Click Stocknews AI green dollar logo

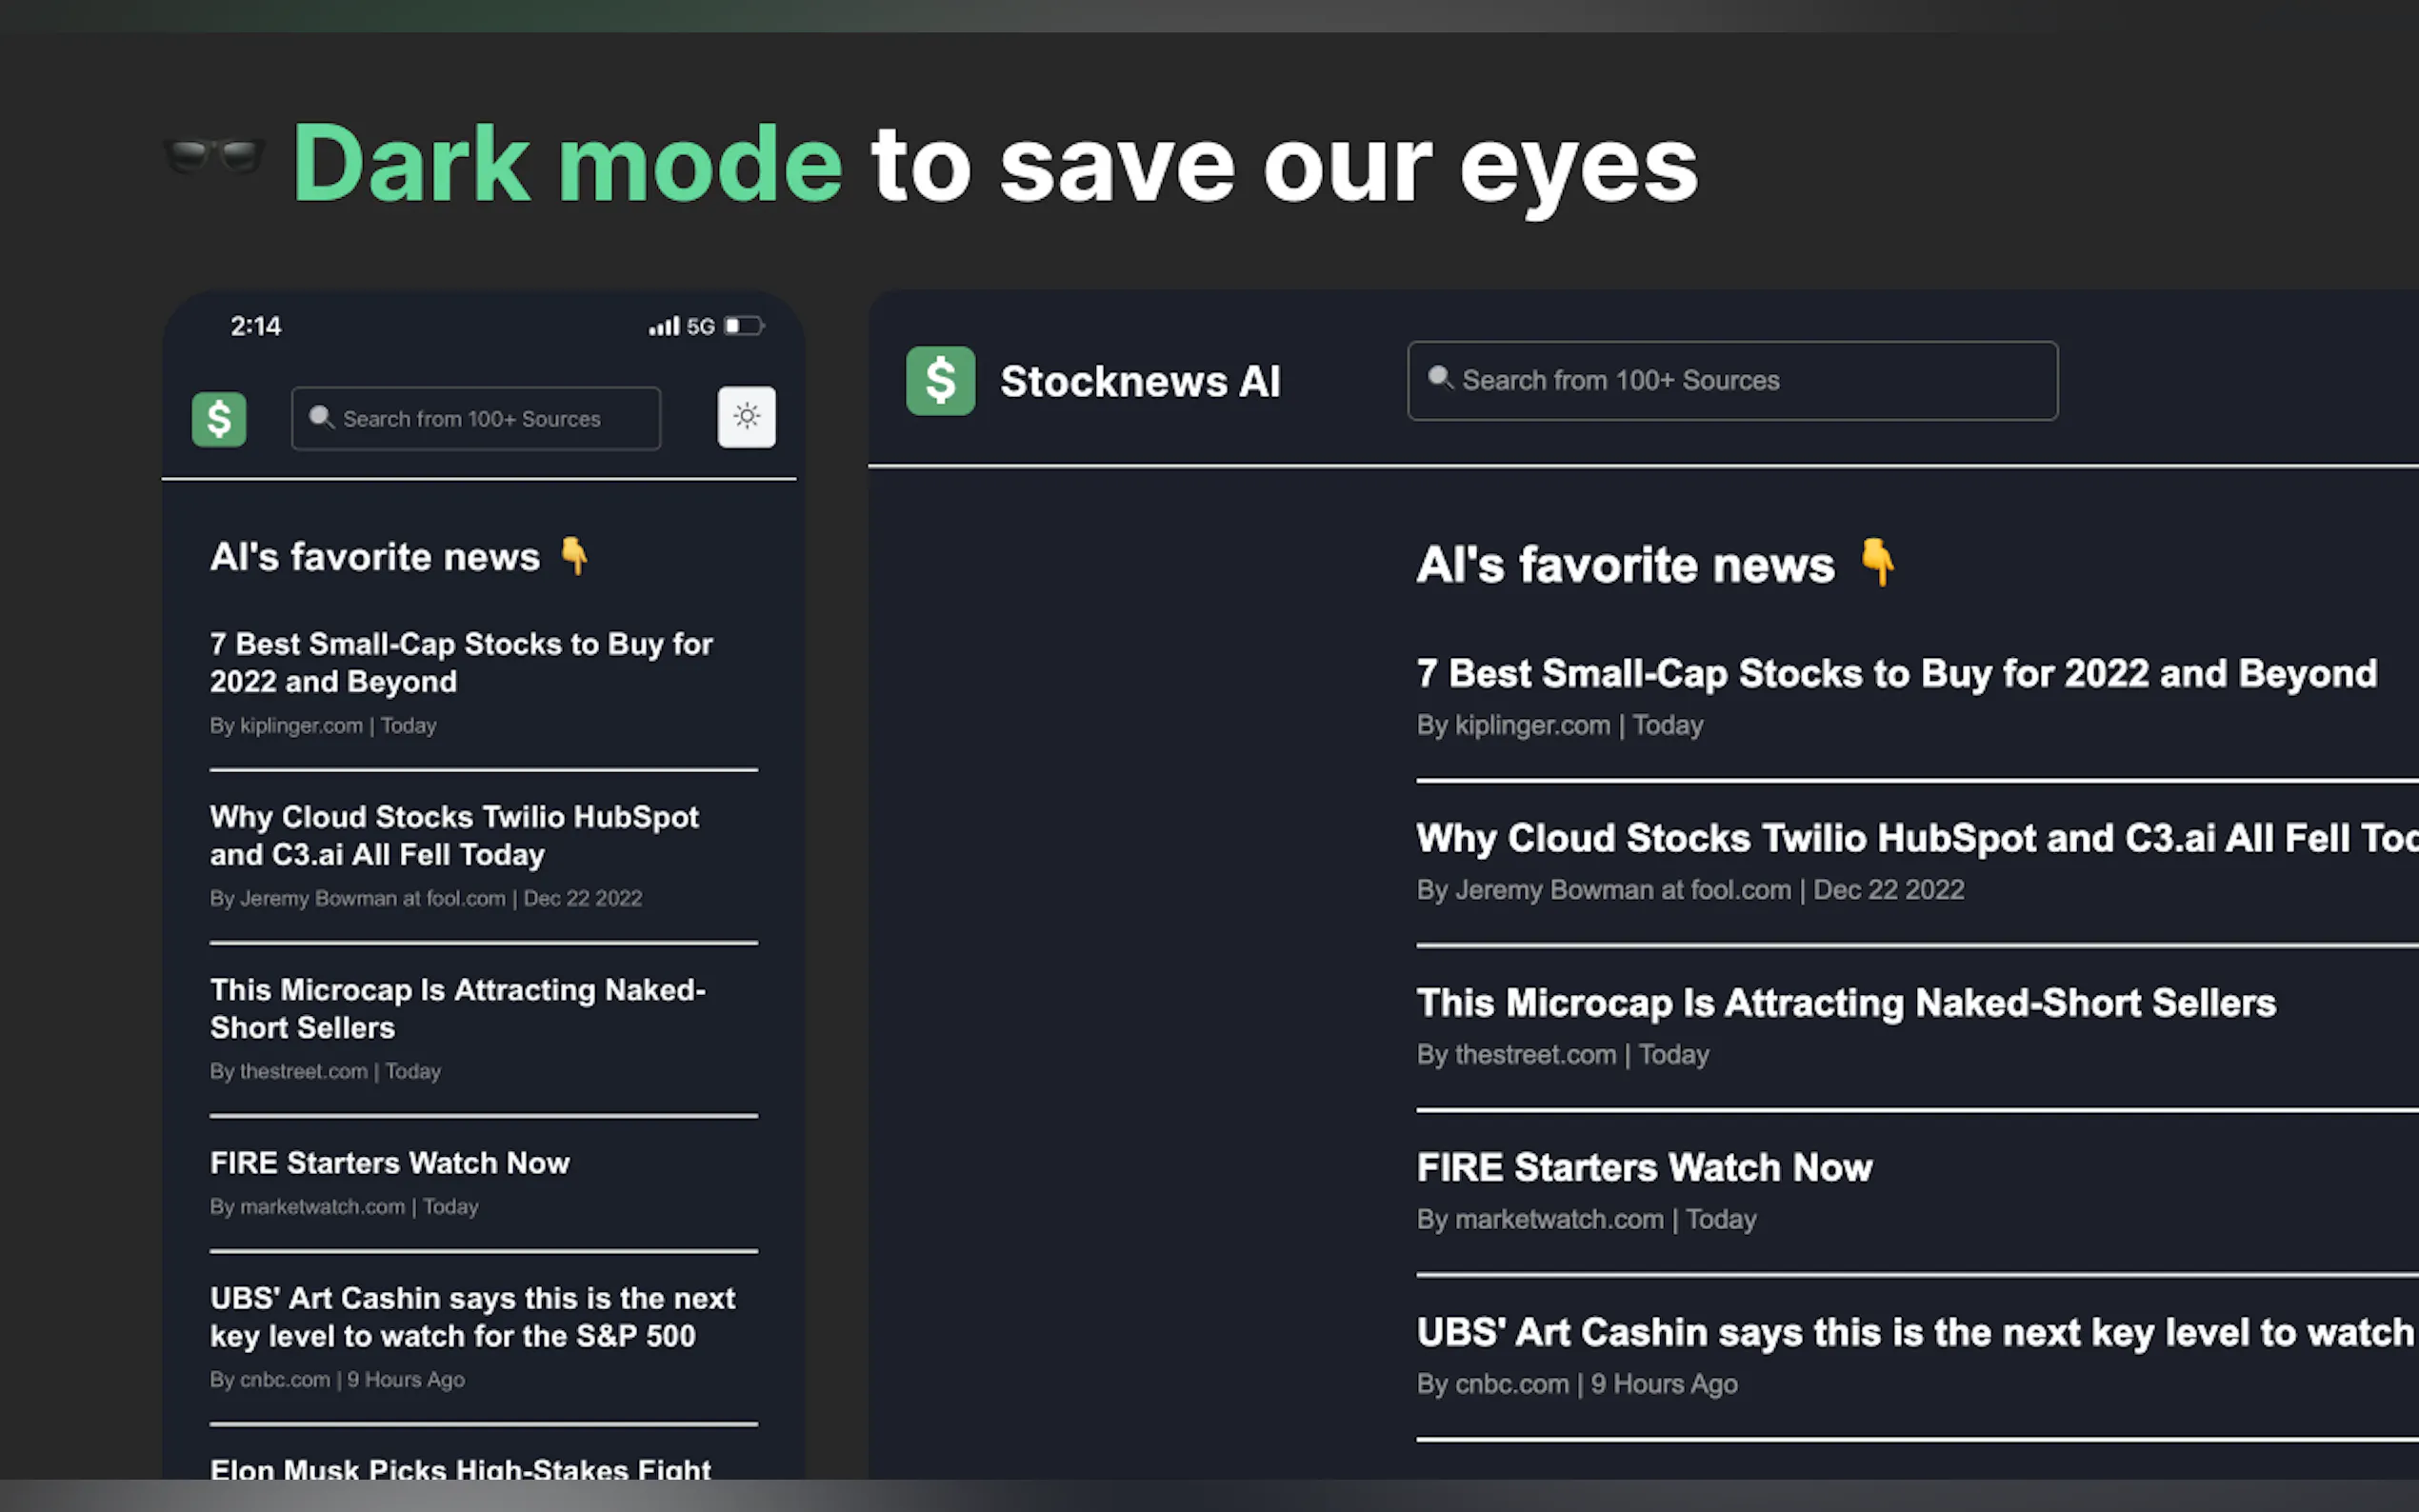point(940,381)
